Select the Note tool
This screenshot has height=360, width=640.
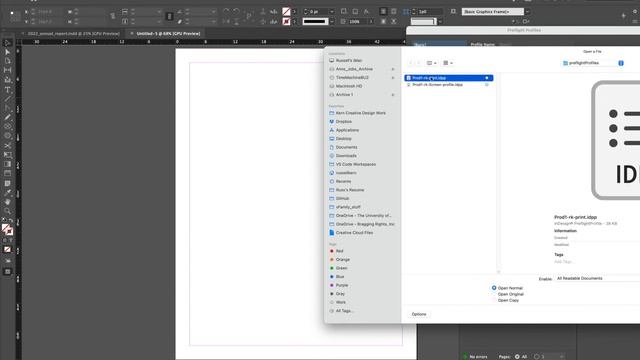tap(7, 184)
